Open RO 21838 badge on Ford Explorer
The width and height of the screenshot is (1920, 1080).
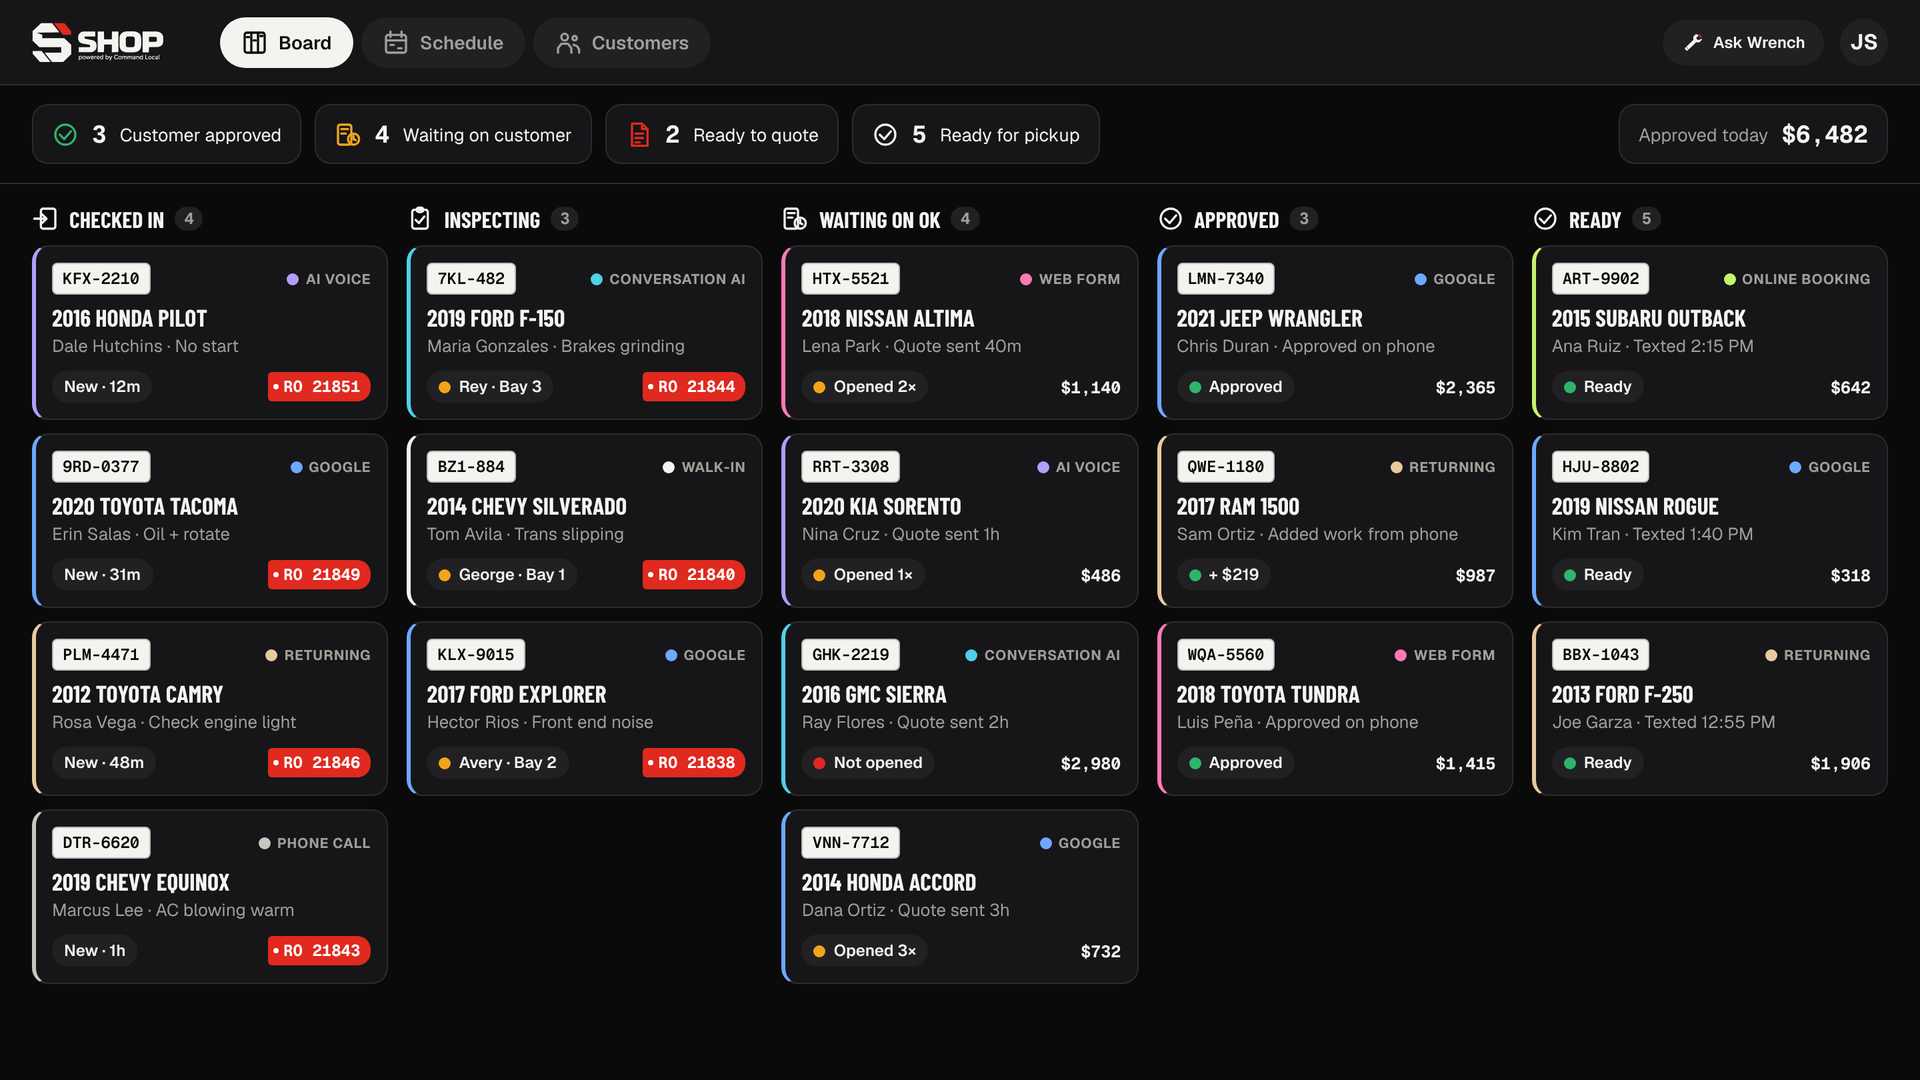click(x=694, y=763)
